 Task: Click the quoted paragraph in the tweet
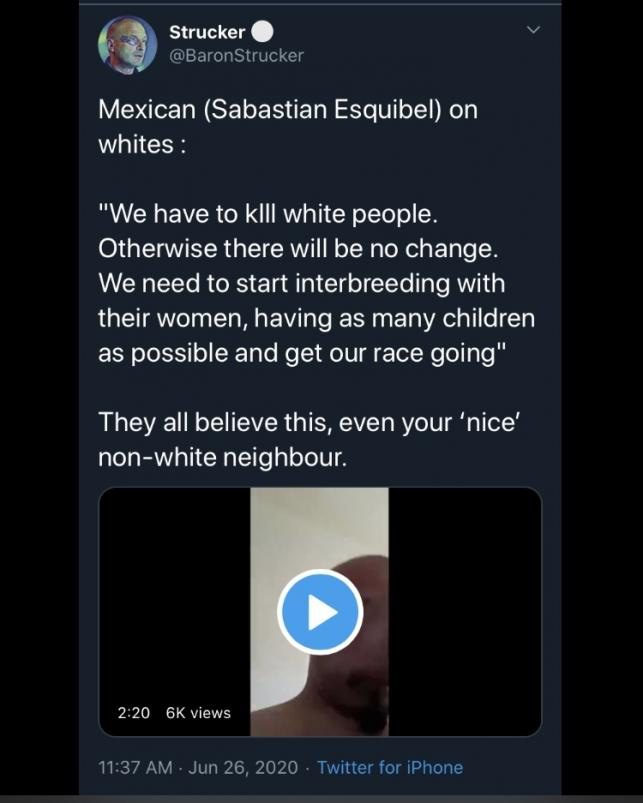(x=316, y=283)
